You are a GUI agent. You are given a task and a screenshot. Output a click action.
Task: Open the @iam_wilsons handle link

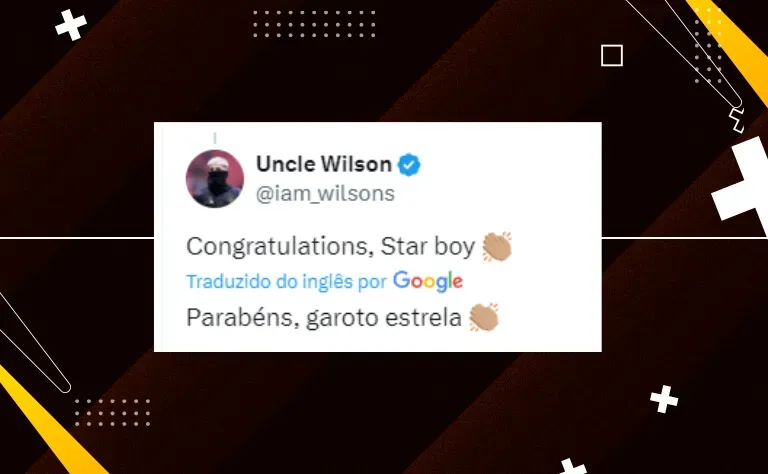point(325,194)
